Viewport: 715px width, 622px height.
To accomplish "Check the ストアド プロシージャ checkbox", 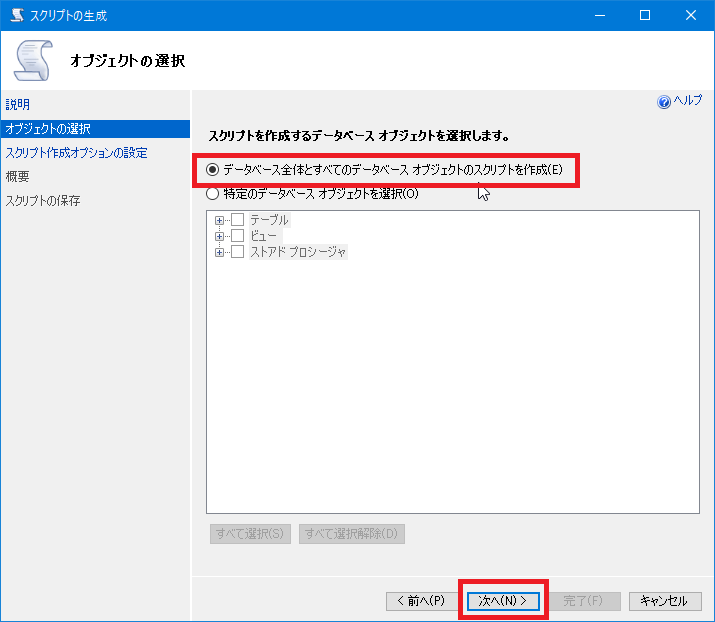I will point(238,252).
